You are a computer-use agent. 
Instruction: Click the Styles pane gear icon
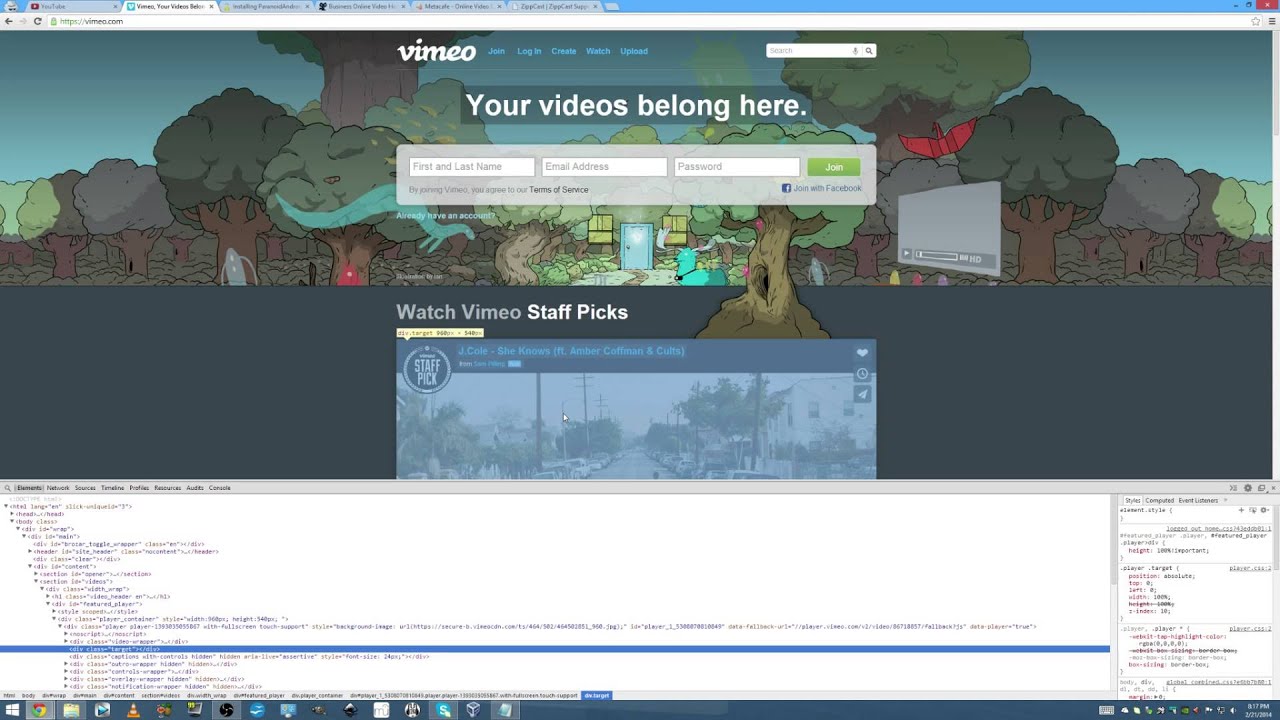coord(1264,510)
